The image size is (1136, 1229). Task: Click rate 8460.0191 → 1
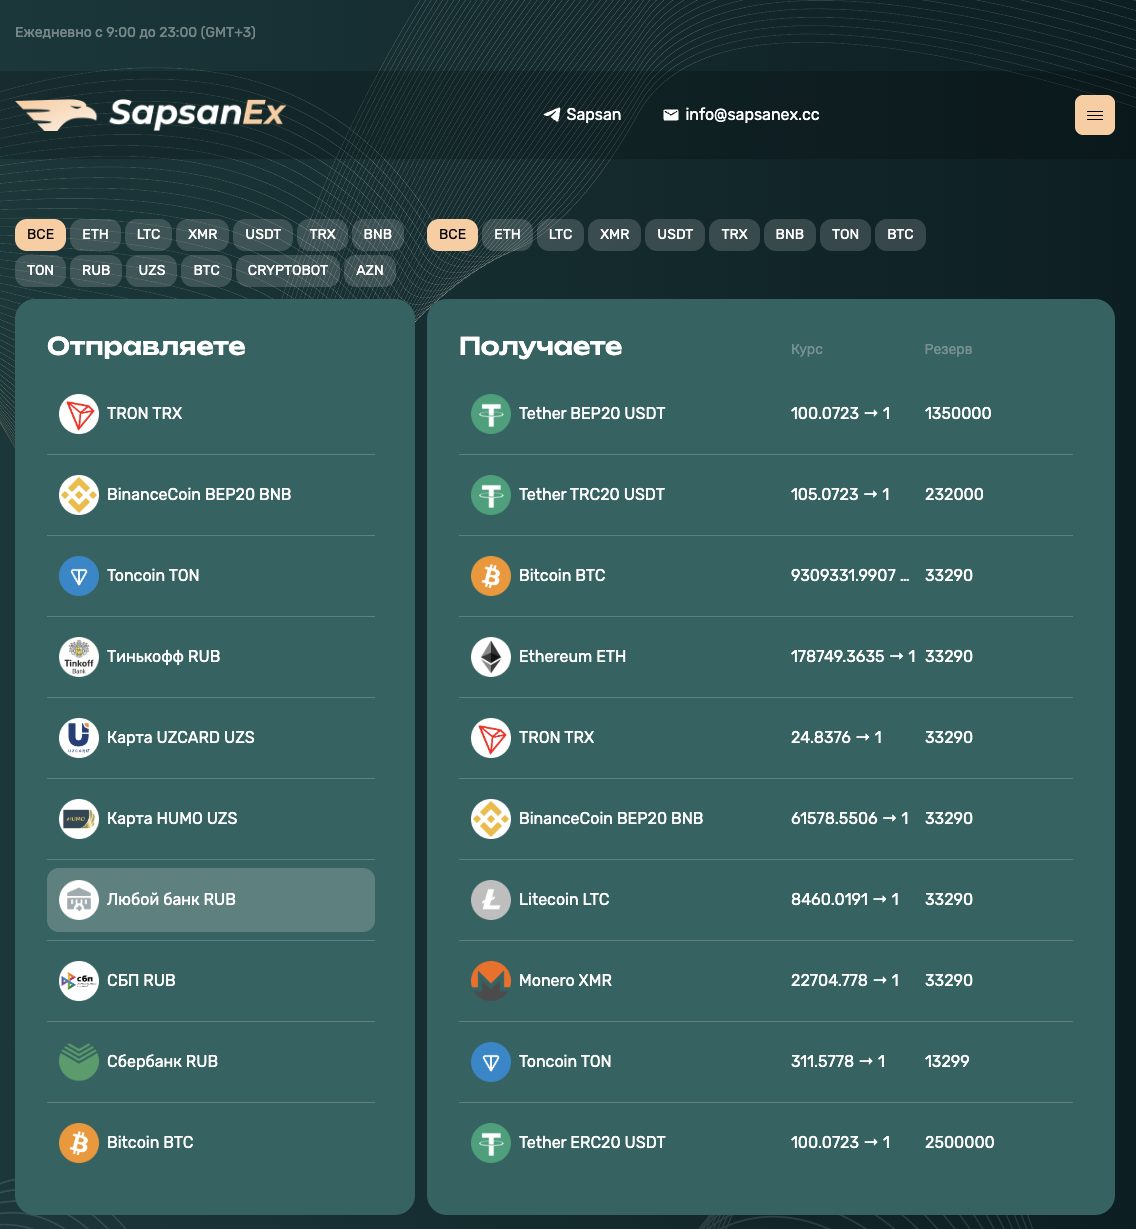point(845,900)
